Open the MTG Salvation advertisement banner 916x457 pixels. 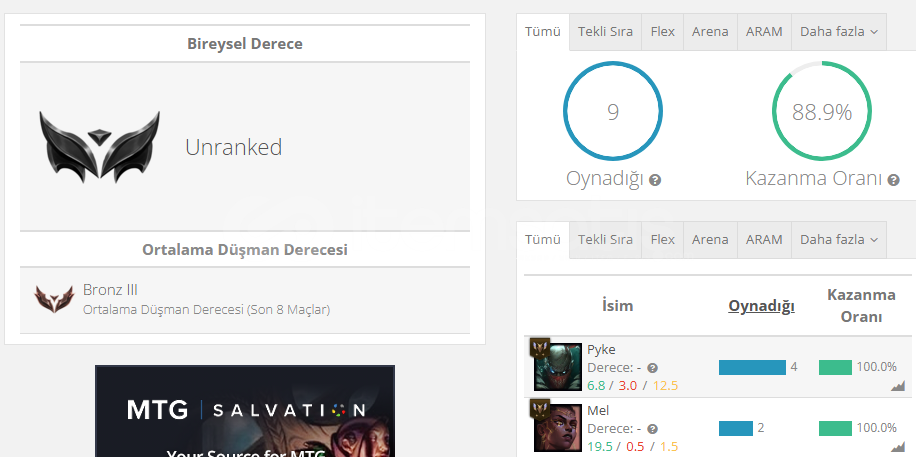tap(245, 411)
